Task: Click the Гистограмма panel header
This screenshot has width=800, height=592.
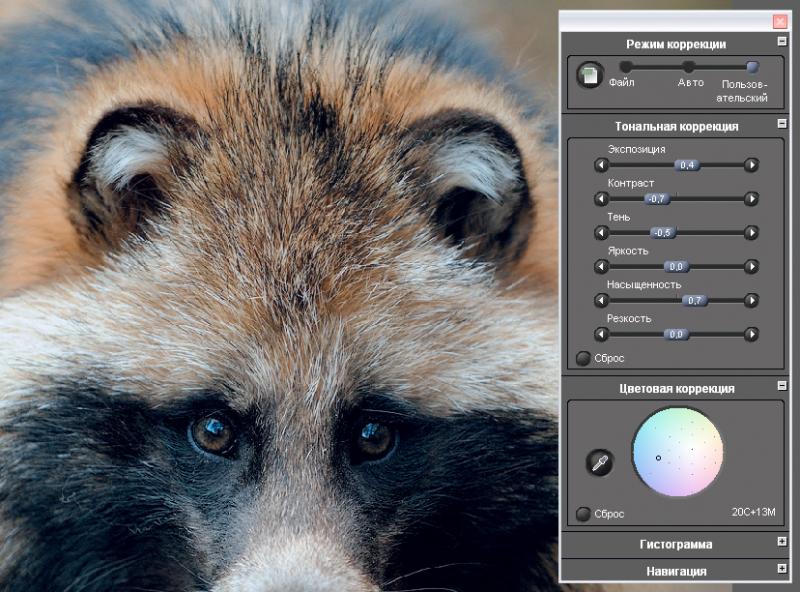Action: pyautogui.click(x=676, y=545)
